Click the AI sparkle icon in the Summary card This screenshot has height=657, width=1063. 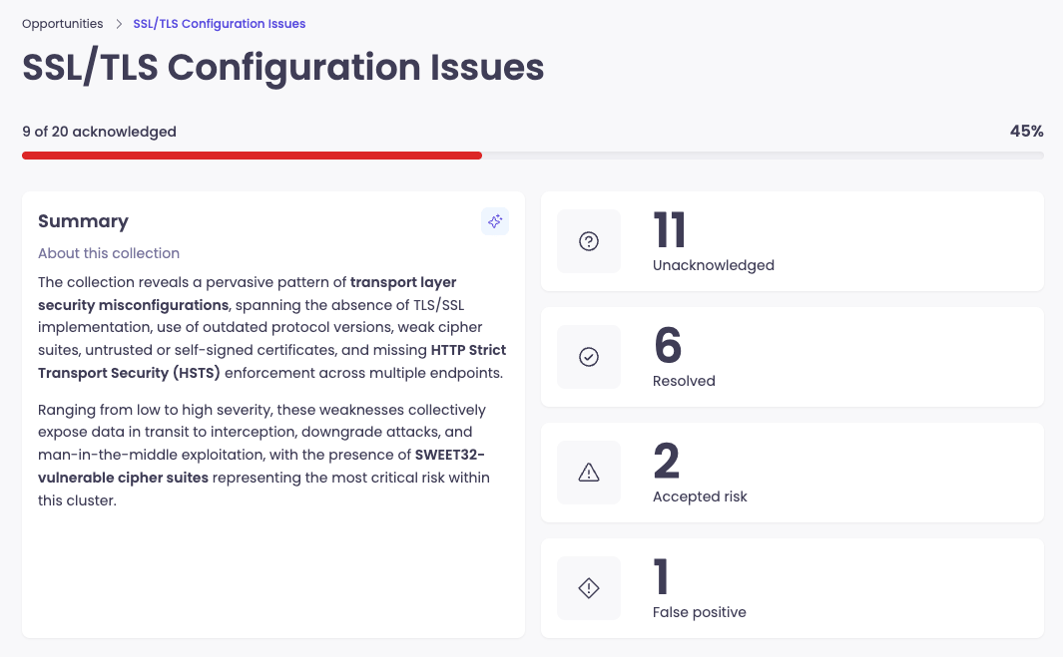494,221
